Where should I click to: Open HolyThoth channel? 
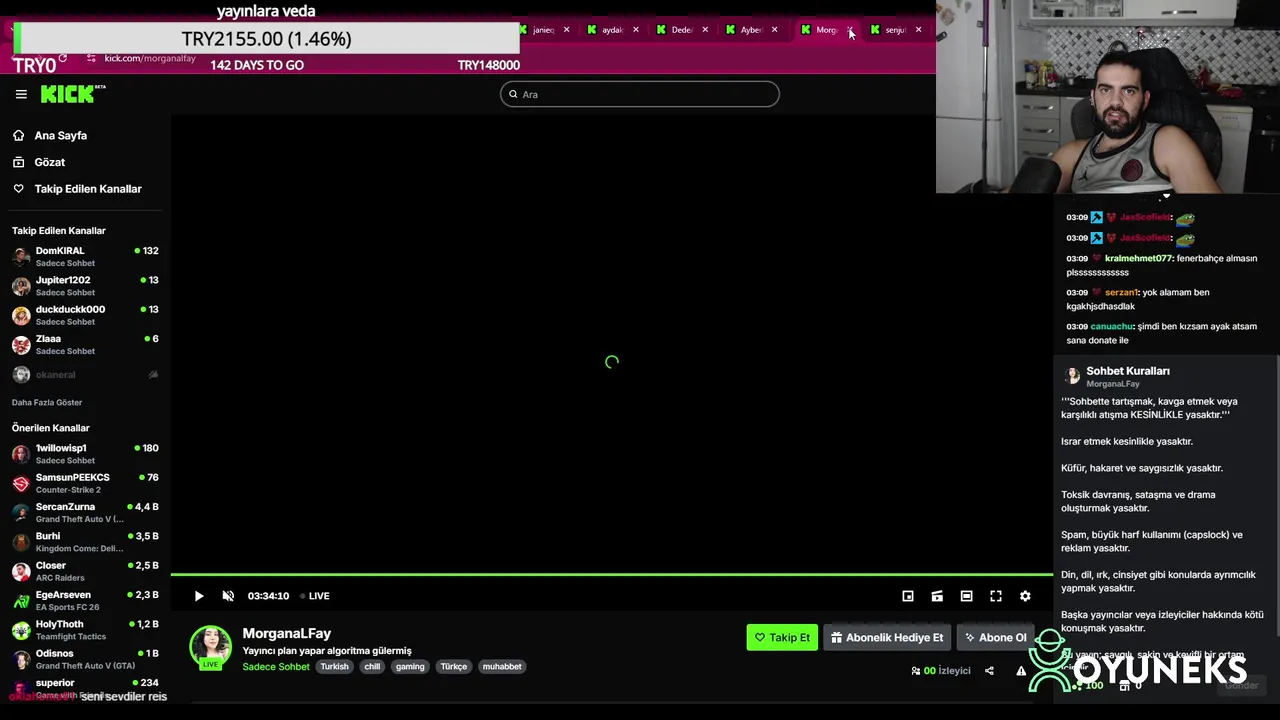coord(85,630)
